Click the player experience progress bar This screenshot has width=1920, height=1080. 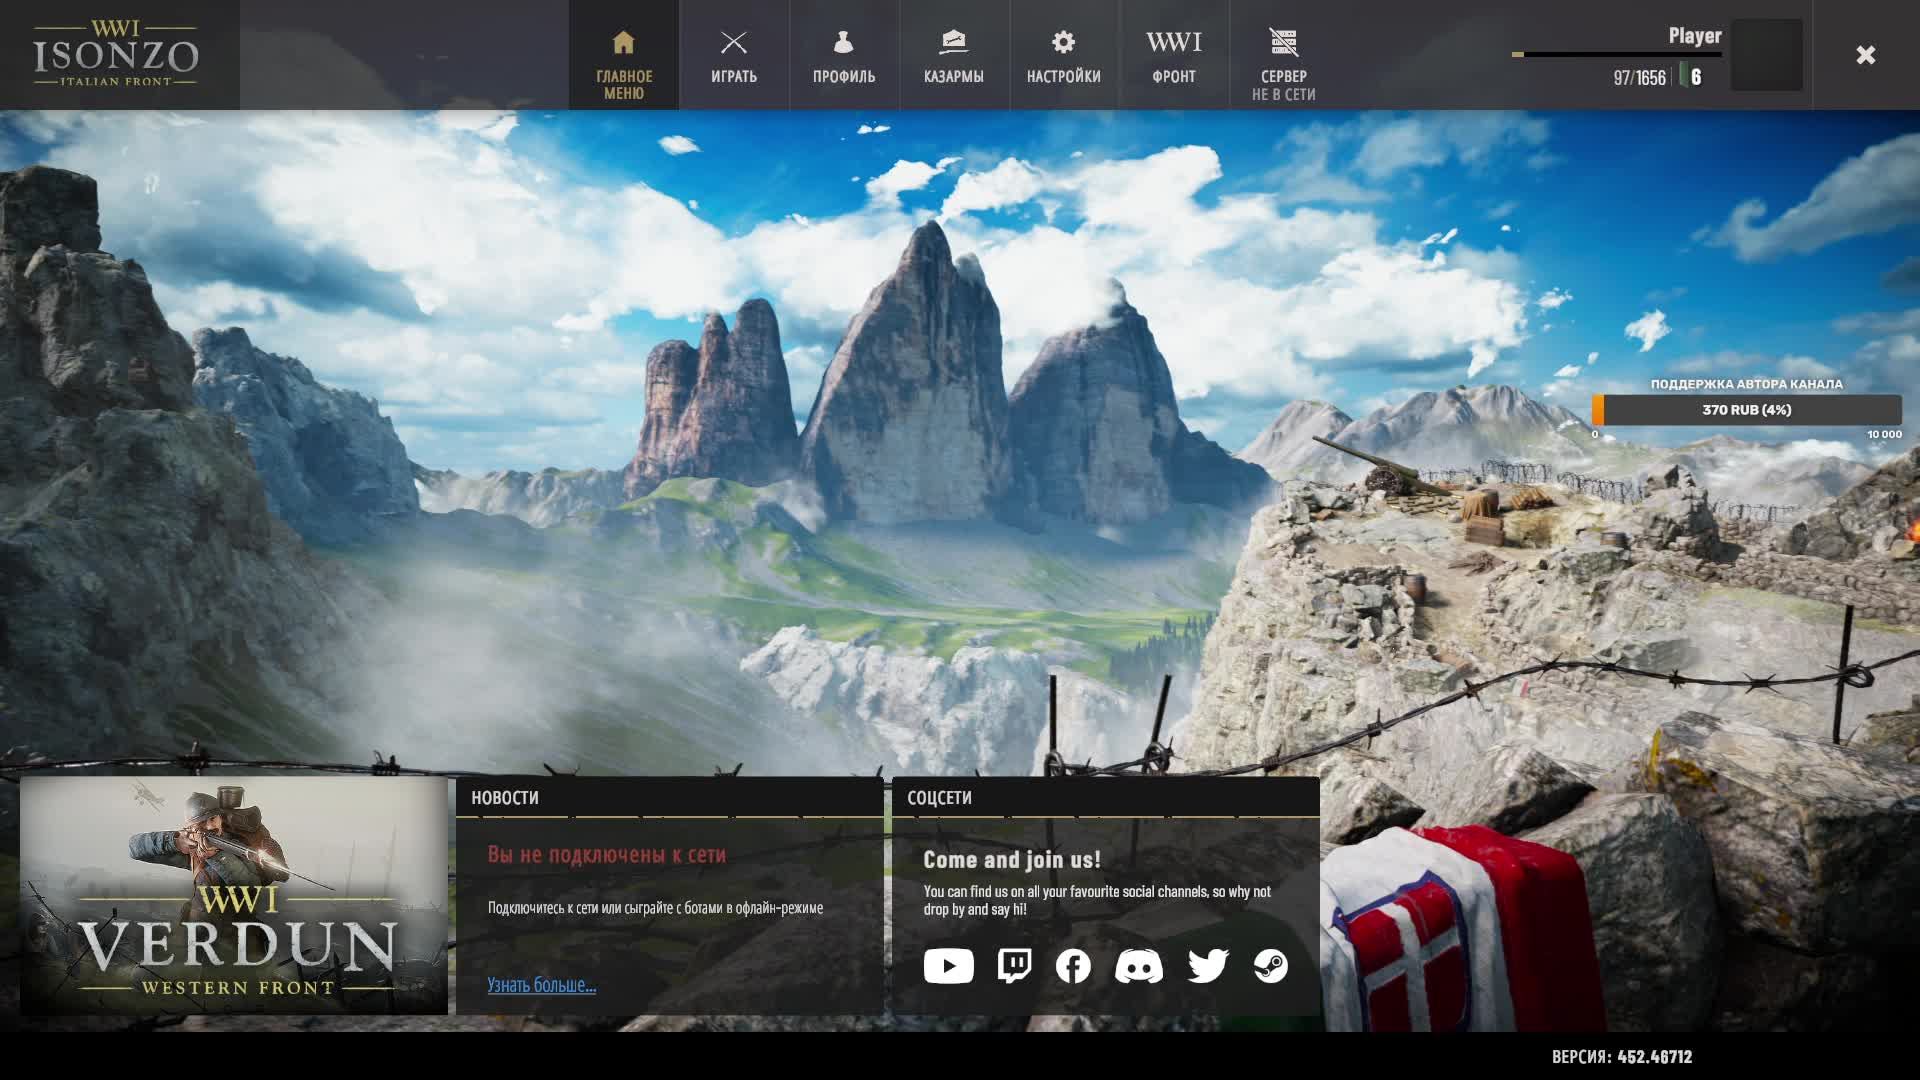click(x=1616, y=54)
